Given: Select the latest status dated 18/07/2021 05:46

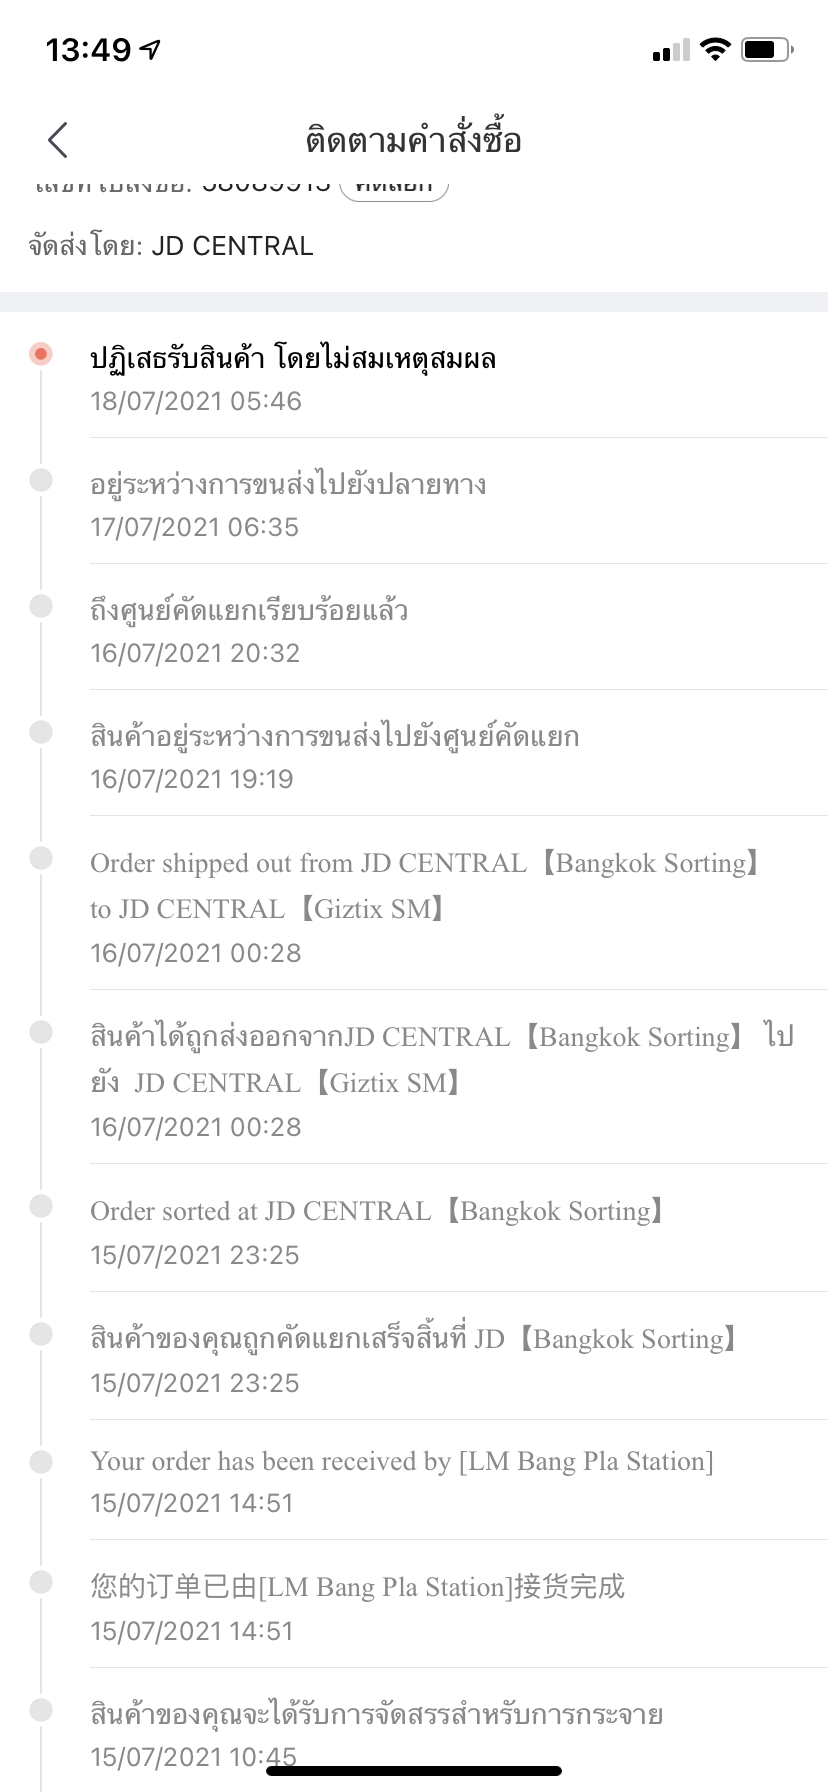Looking at the screenshot, I should pos(293,378).
